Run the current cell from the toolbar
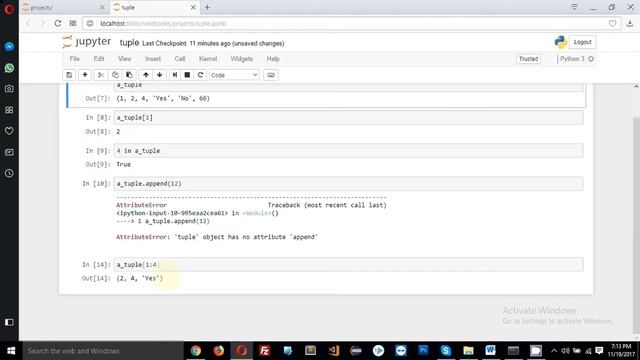This screenshot has width=640, height=360. pyautogui.click(x=175, y=75)
